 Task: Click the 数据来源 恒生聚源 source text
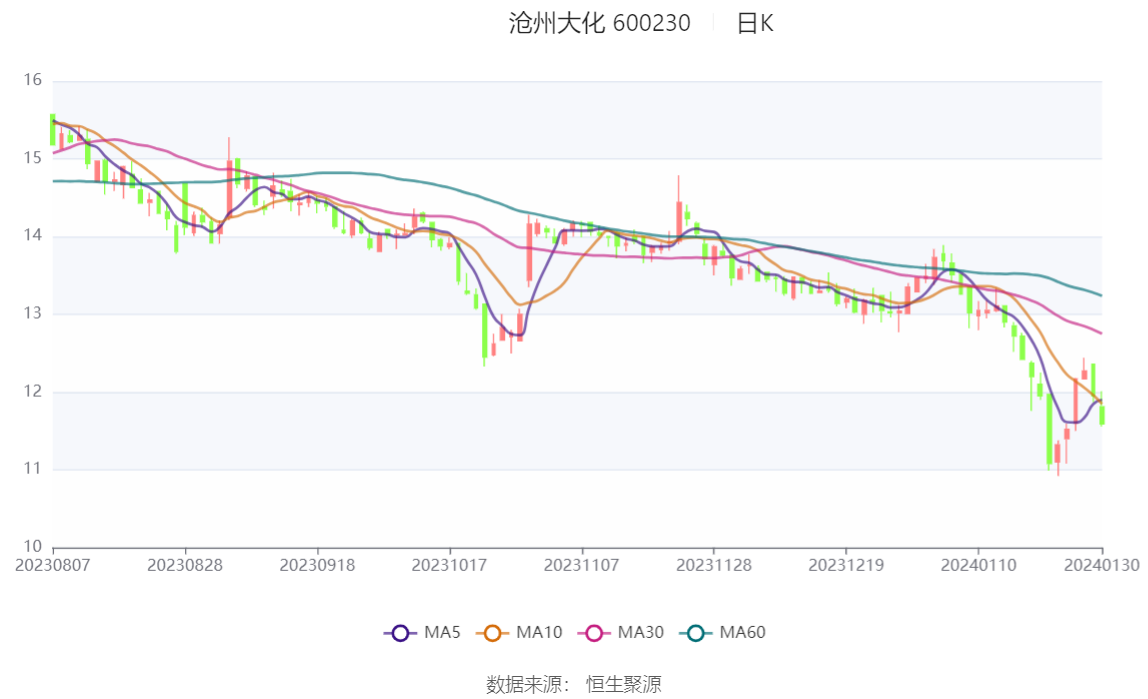tap(574, 684)
